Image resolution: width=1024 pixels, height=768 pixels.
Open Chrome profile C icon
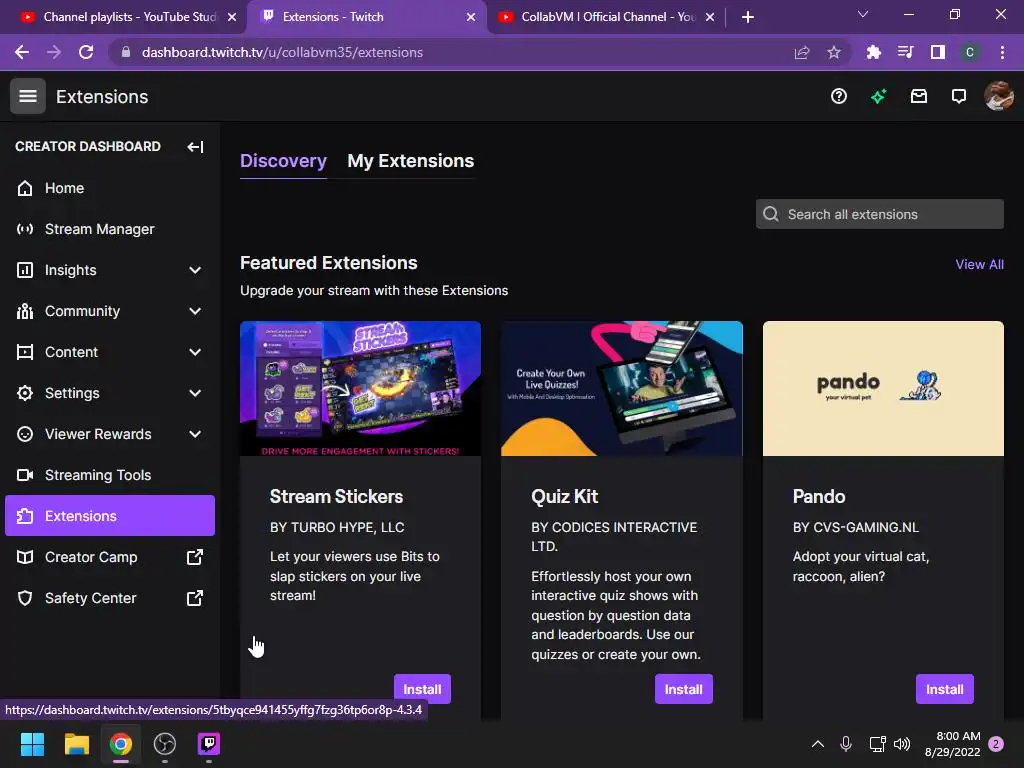click(x=970, y=52)
